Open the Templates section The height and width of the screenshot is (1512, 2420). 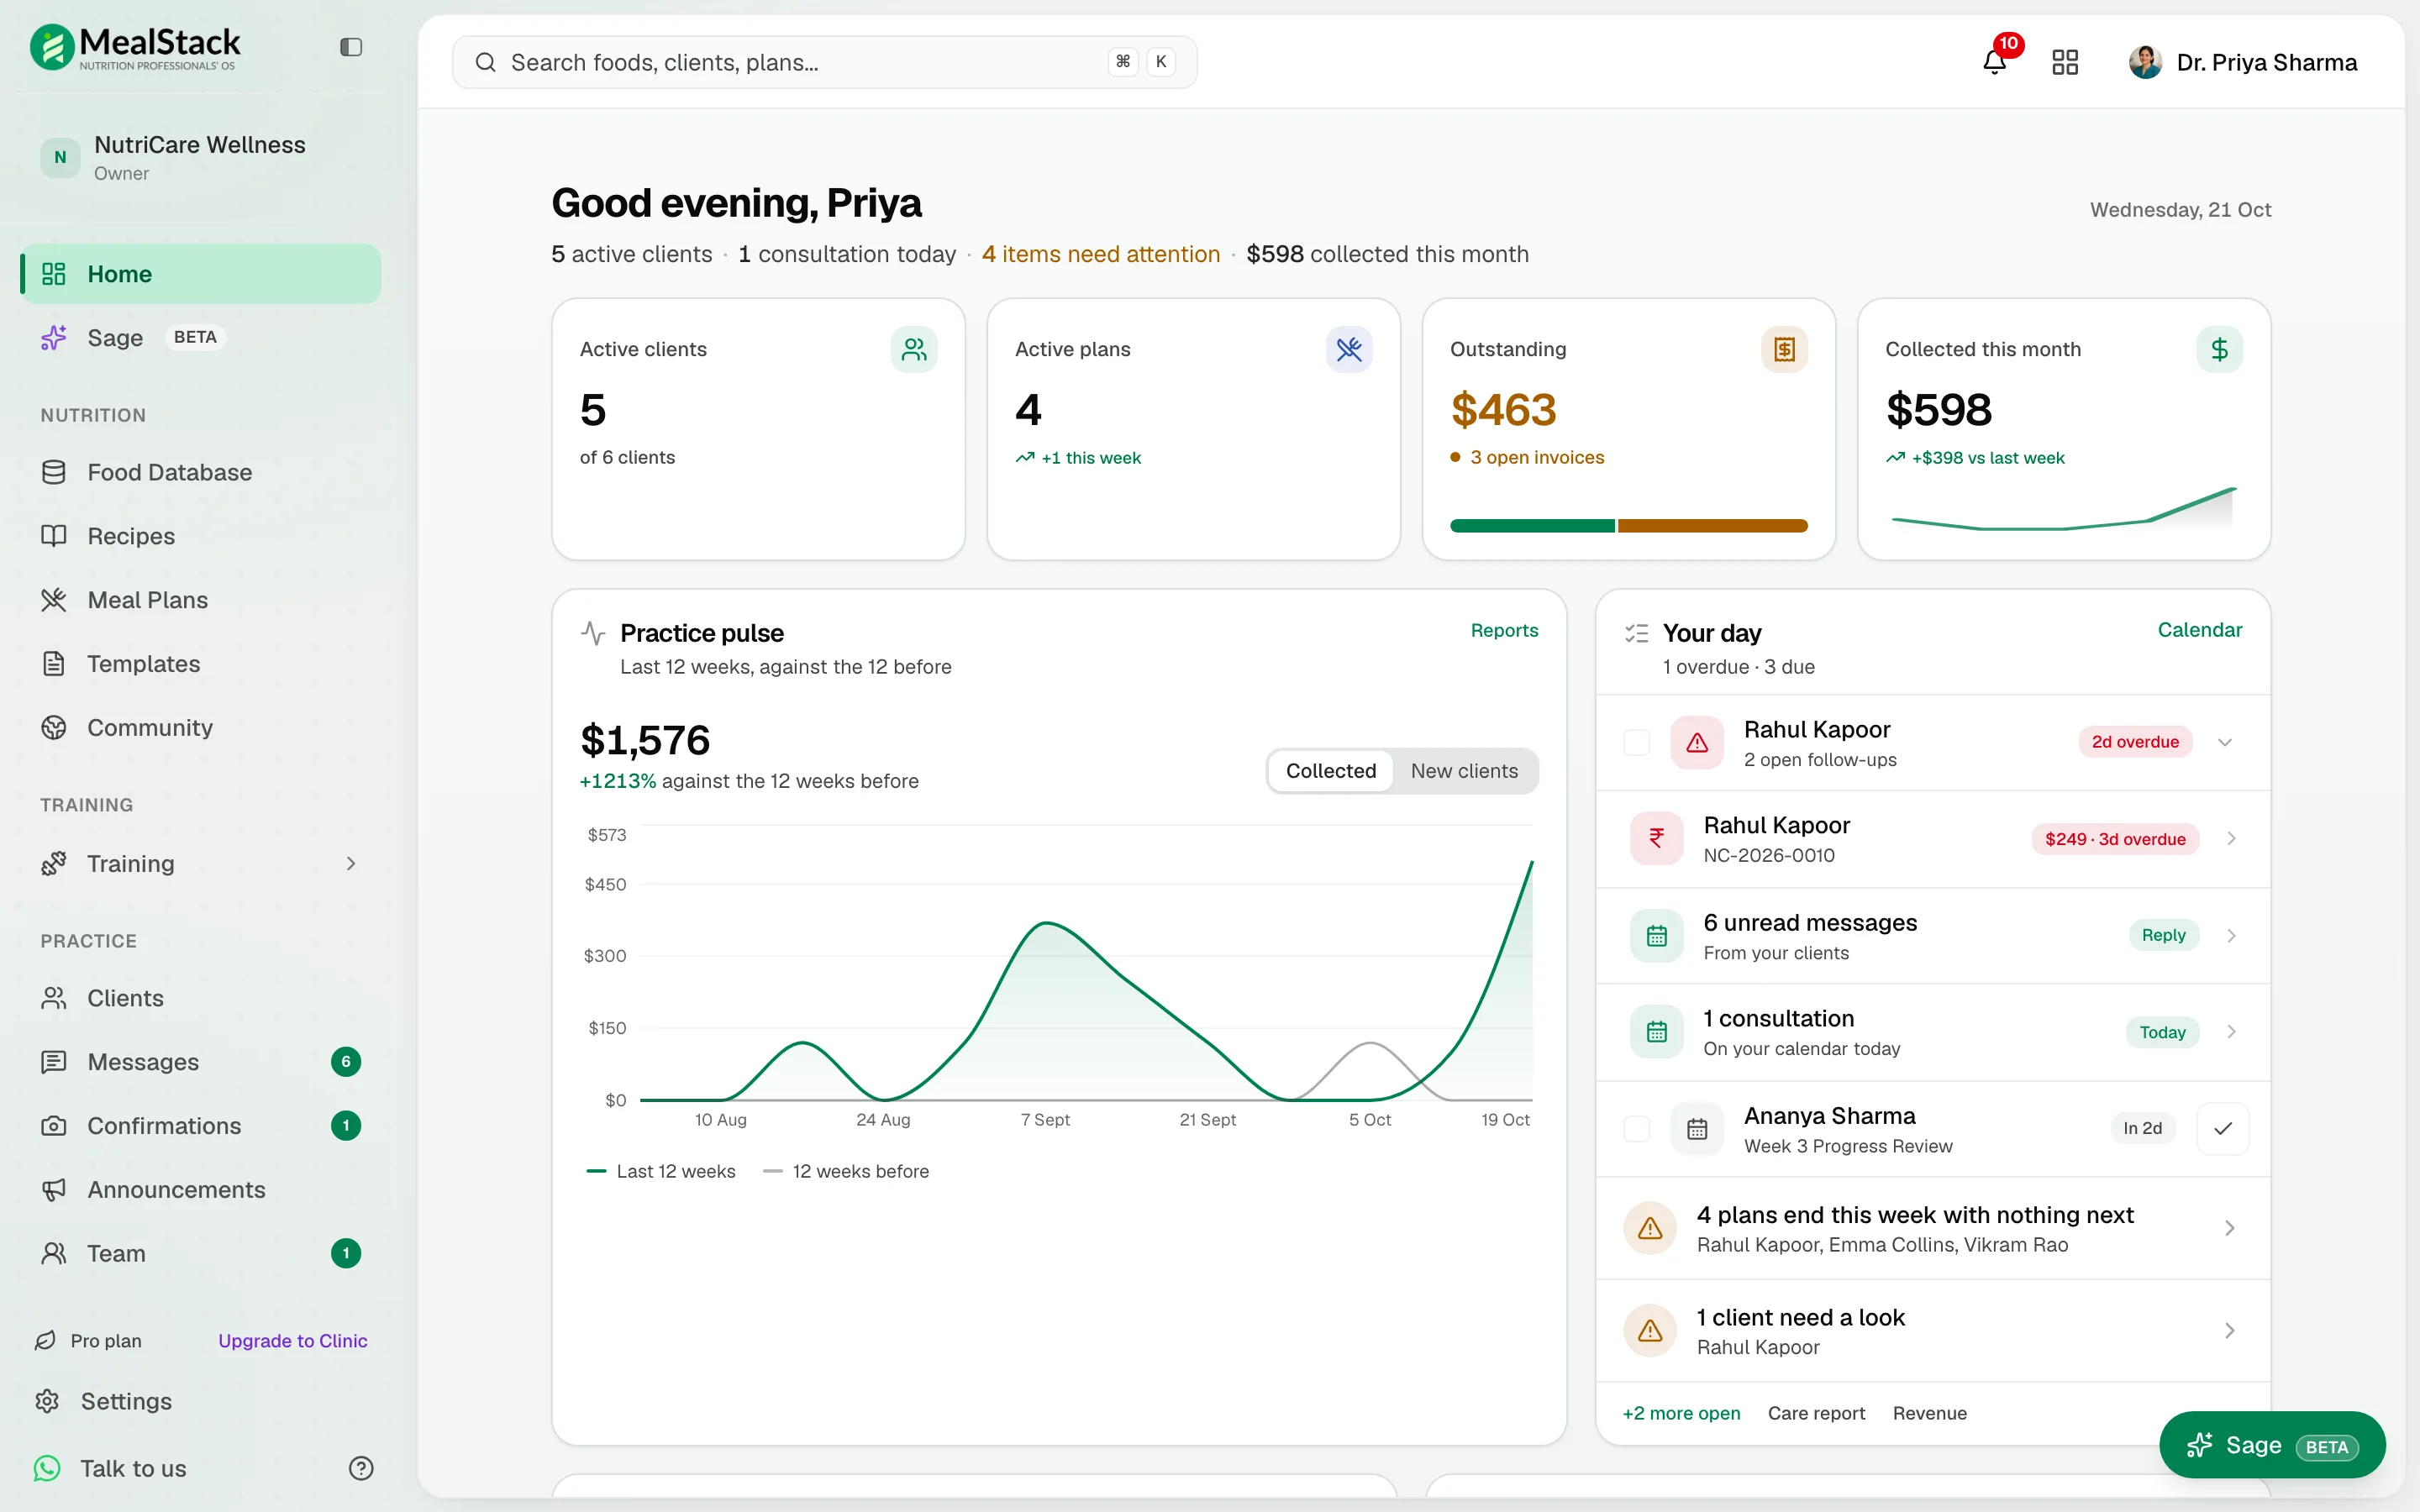(x=200, y=664)
